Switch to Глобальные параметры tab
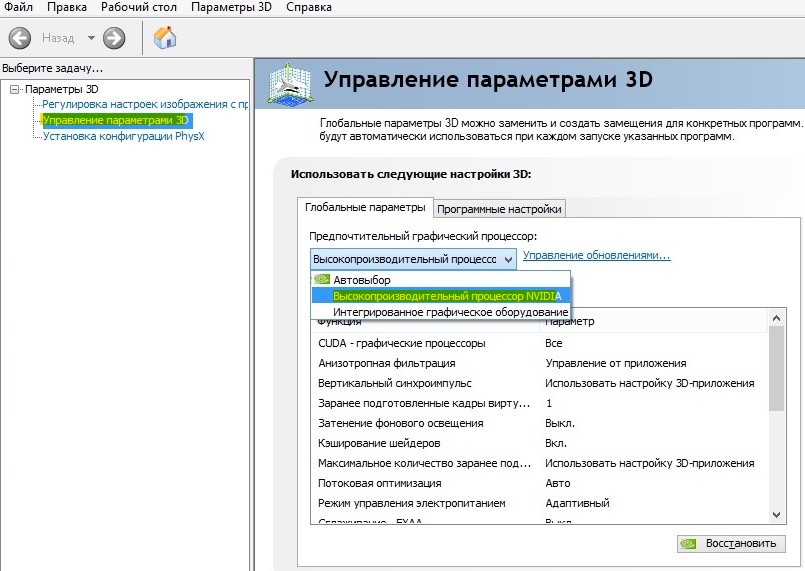 [x=365, y=207]
